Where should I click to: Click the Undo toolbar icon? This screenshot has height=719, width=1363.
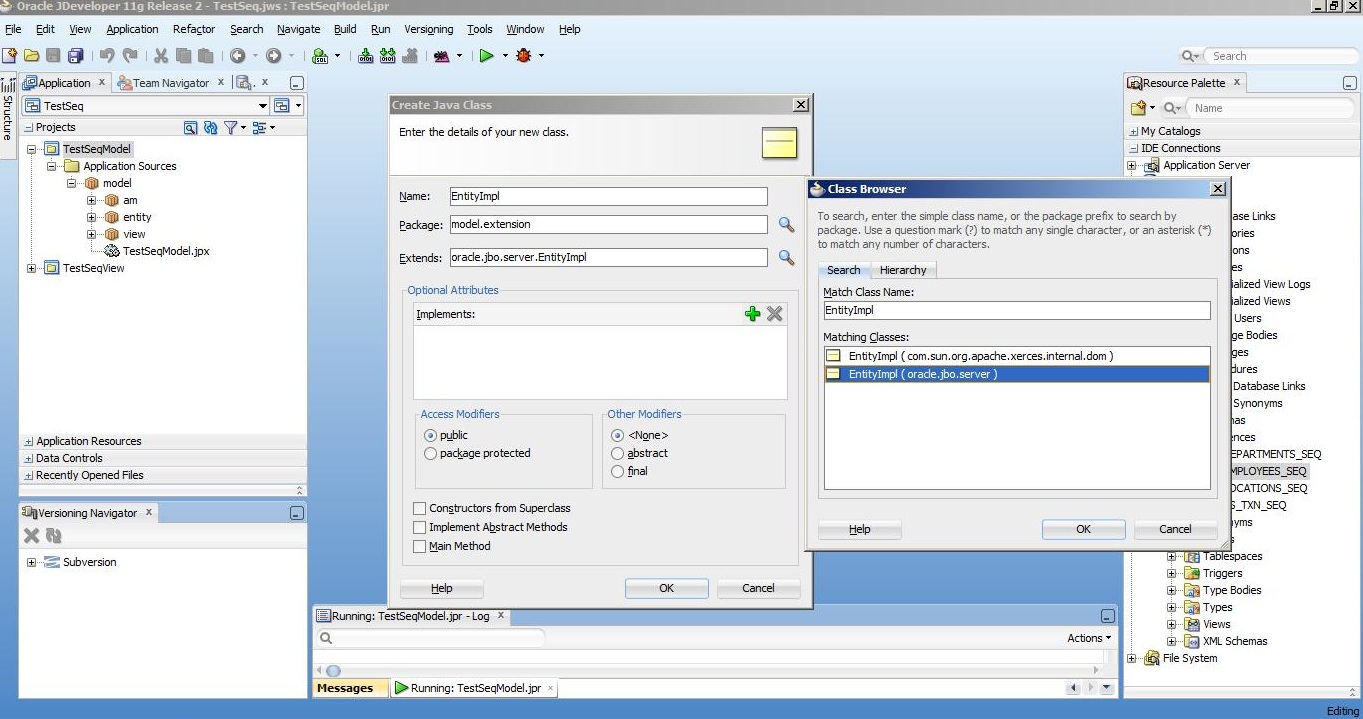107,56
